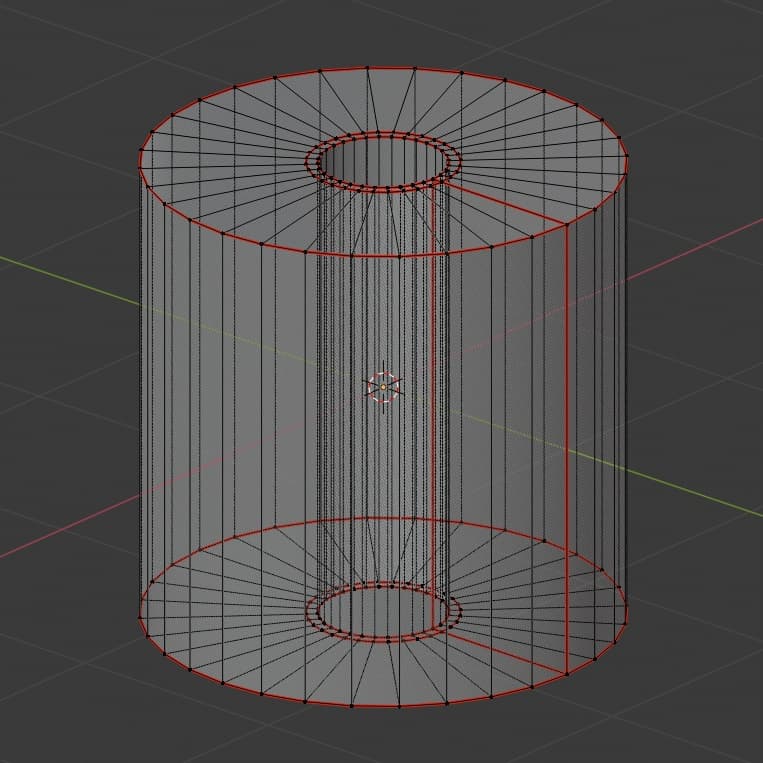Select the red radial seam edge on bottom face
The width and height of the screenshot is (763, 763).
click(507, 654)
